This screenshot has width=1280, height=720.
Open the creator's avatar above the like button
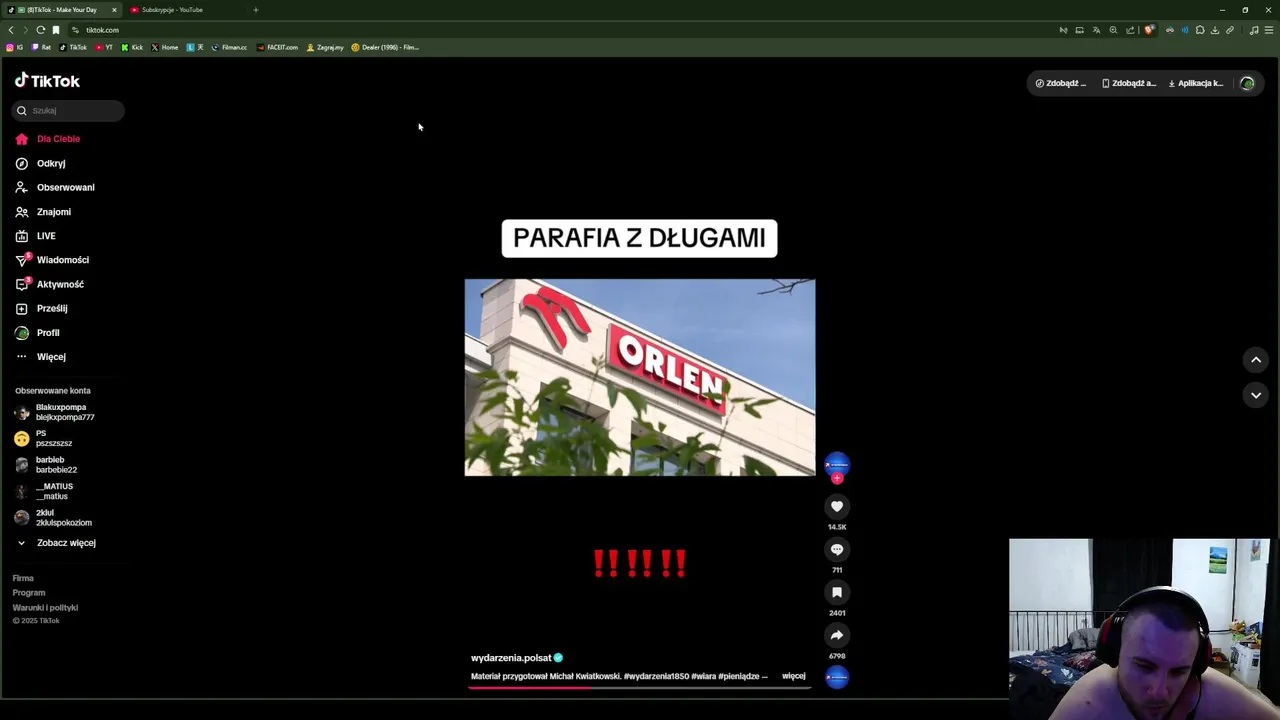[x=837, y=464]
